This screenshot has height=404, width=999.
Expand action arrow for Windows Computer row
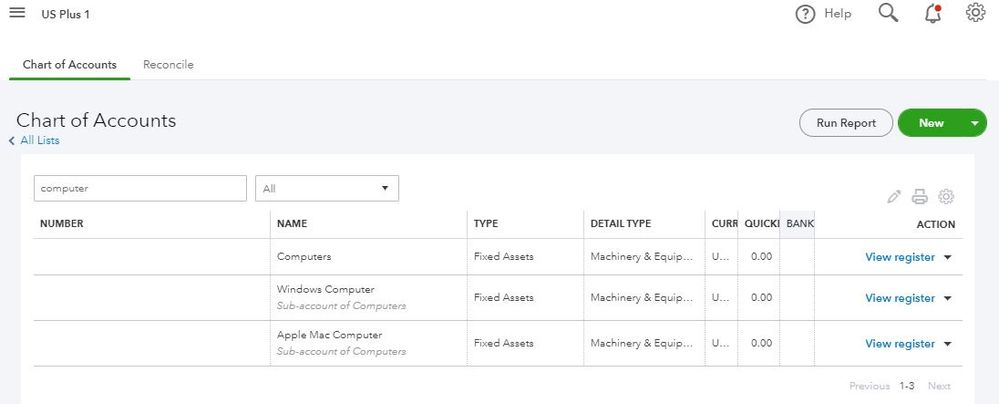click(947, 298)
